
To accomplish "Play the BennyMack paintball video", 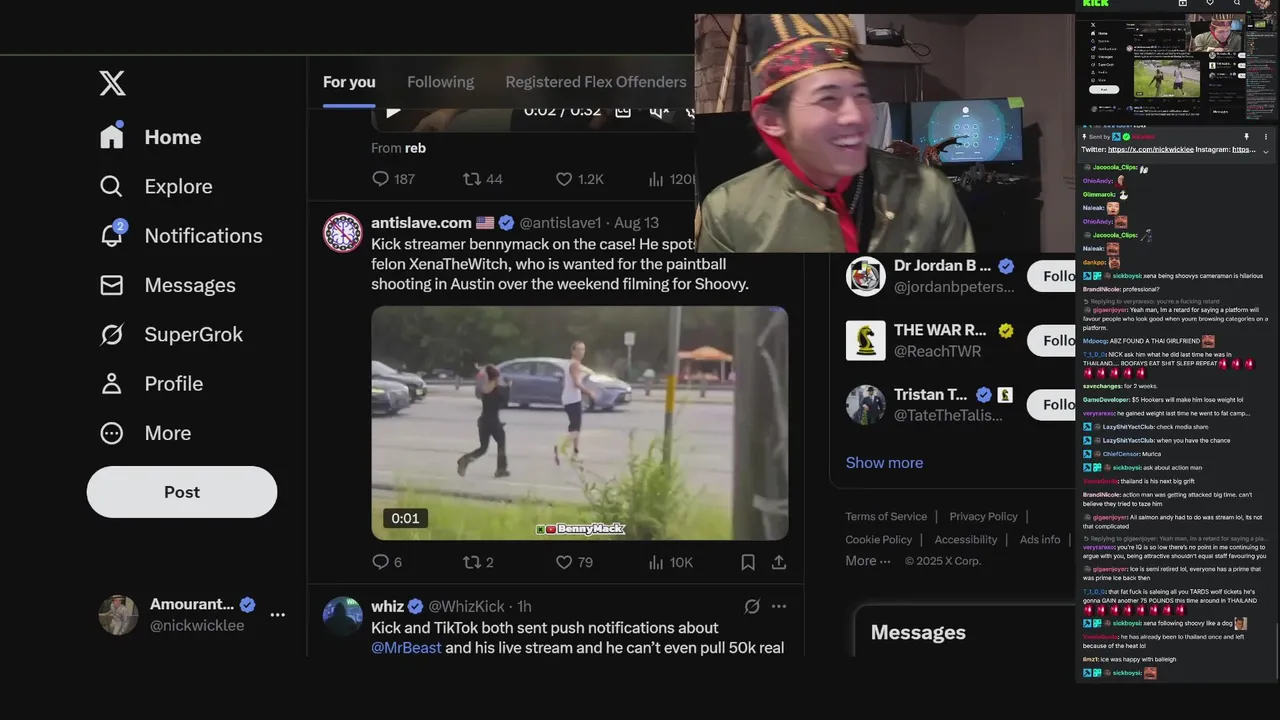I will pos(580,423).
